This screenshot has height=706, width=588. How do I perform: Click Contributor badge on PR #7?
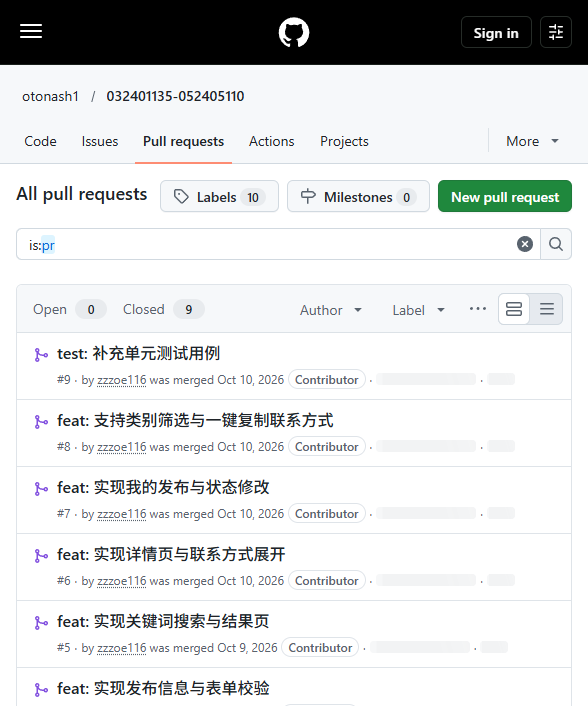(327, 514)
